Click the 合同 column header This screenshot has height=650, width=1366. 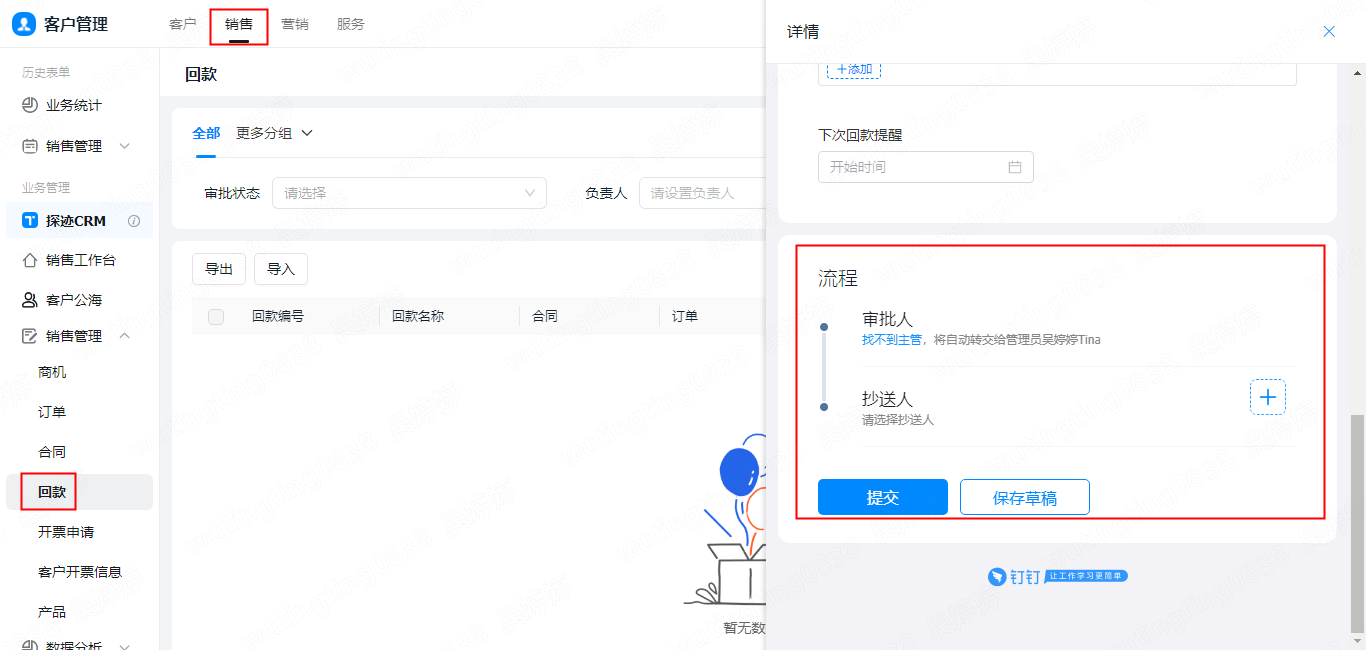click(545, 316)
